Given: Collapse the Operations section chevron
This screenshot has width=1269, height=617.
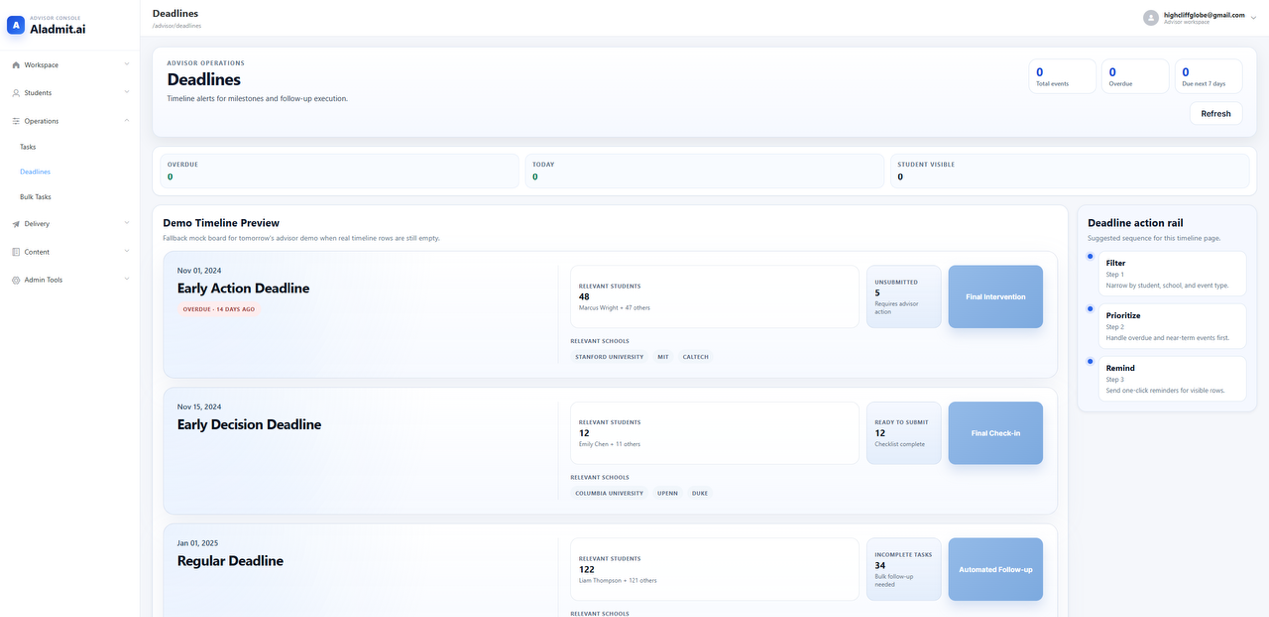Looking at the screenshot, I should (126, 120).
